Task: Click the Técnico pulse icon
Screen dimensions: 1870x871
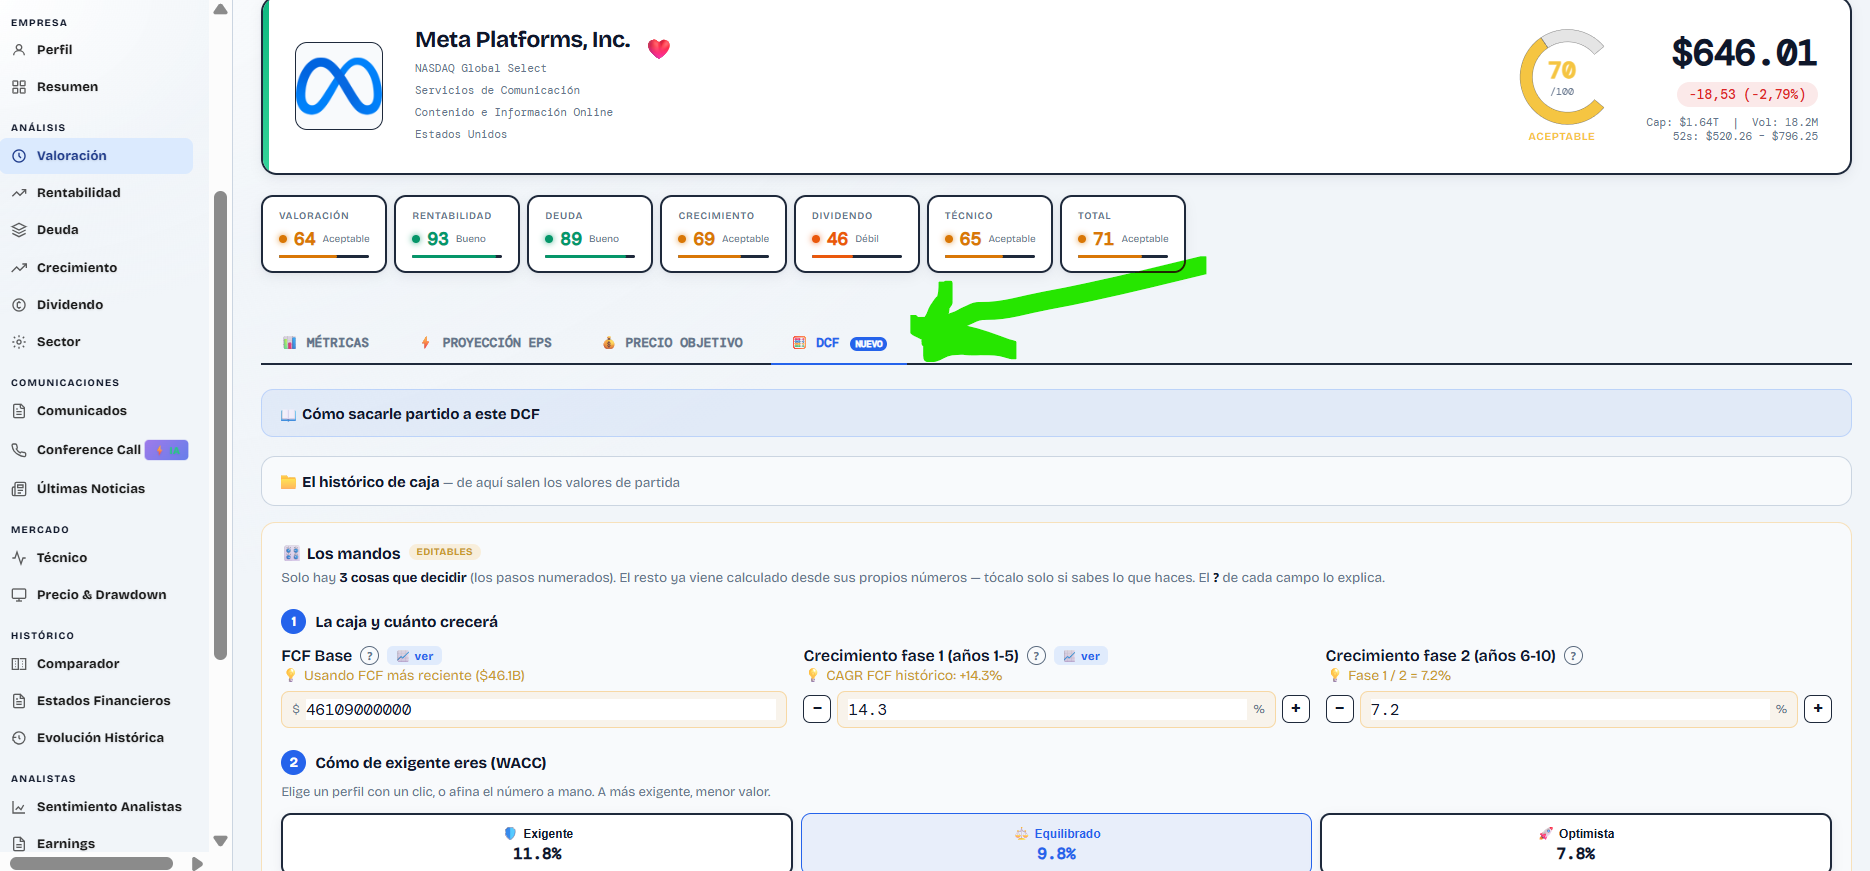Action: click(x=19, y=558)
